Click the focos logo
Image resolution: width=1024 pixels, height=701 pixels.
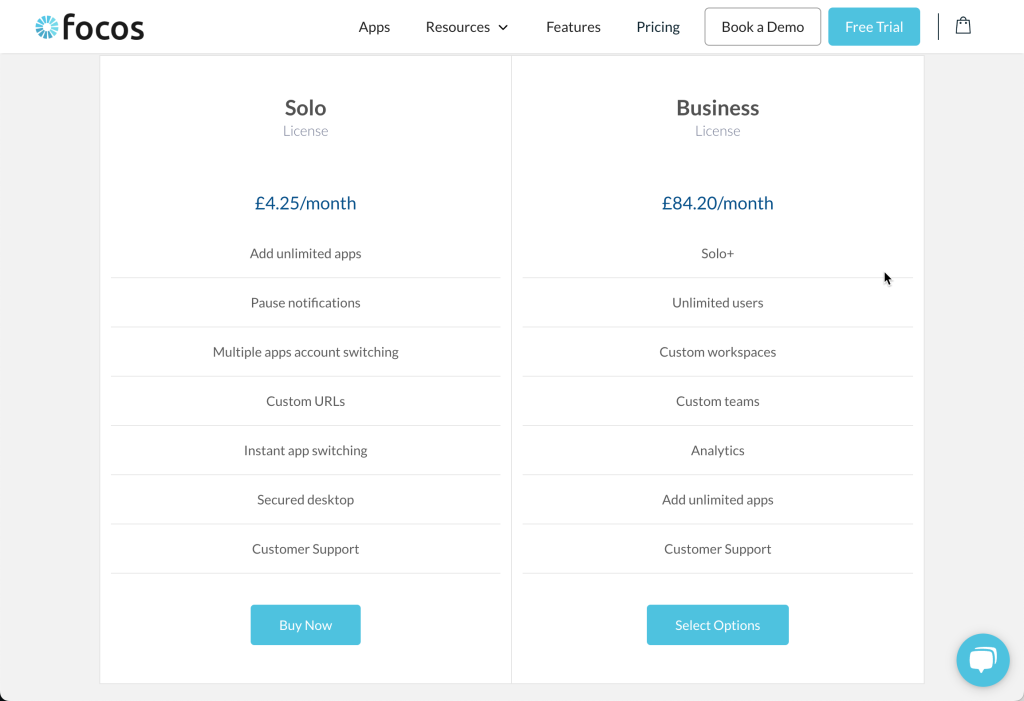tap(89, 27)
